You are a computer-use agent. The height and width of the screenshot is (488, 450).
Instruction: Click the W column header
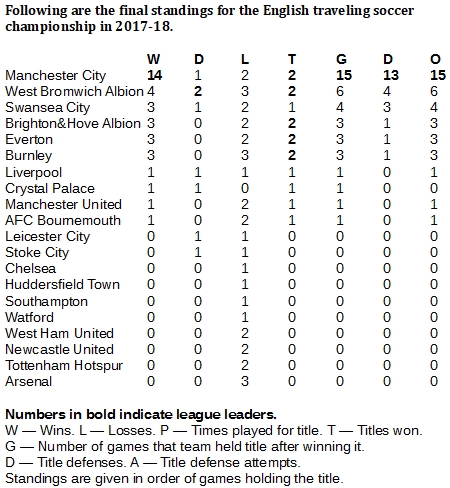[154, 59]
